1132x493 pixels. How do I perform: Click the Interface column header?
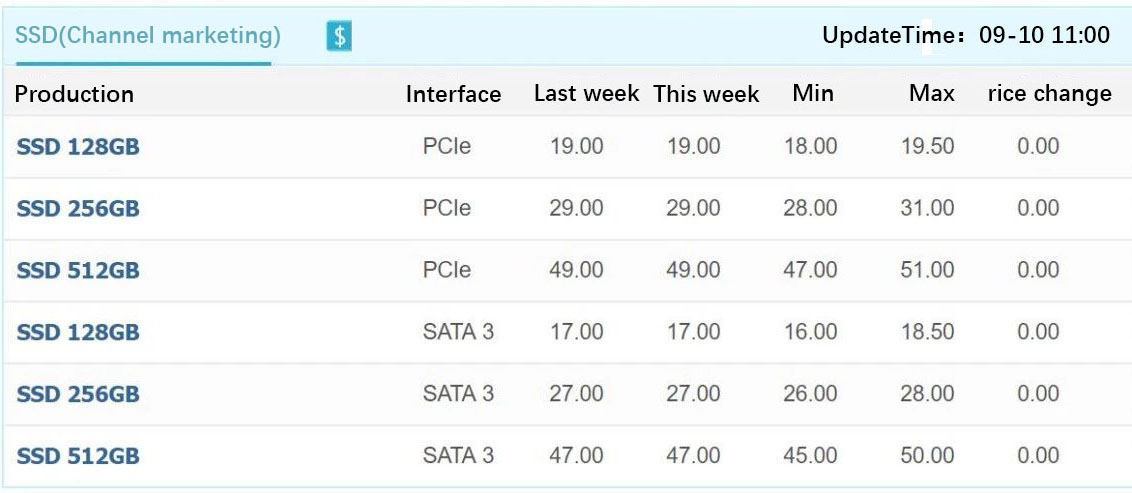point(453,95)
